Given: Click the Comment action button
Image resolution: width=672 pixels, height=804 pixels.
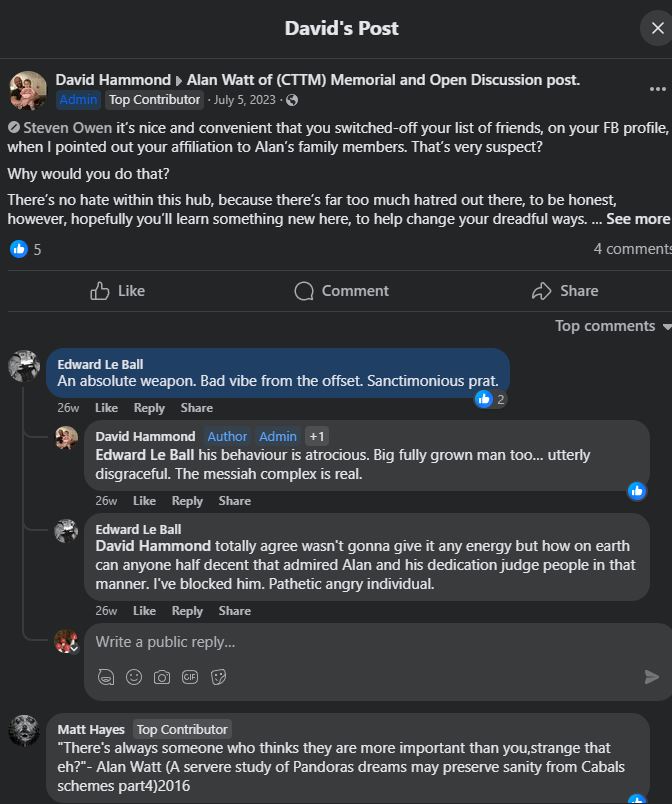Looking at the screenshot, I should (341, 291).
